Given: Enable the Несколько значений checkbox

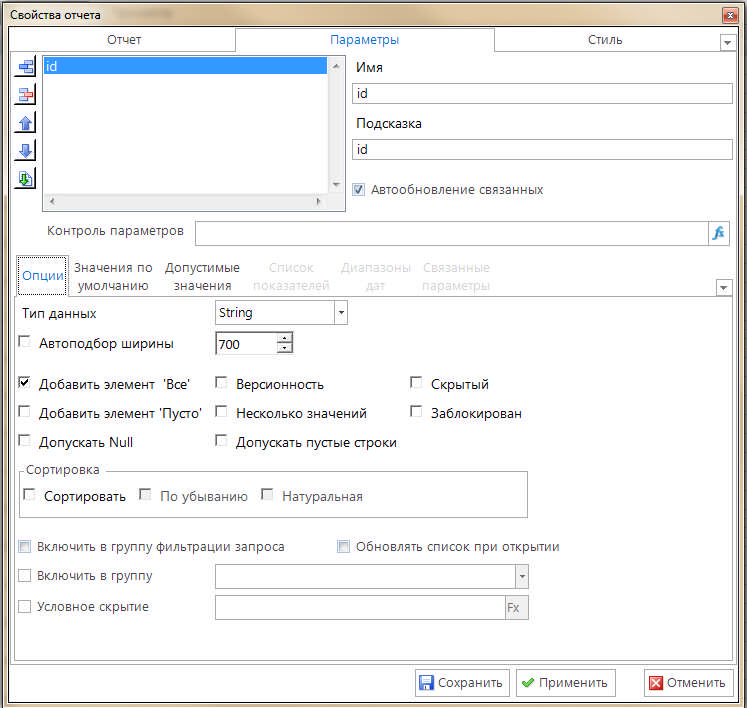Looking at the screenshot, I should pos(222,413).
